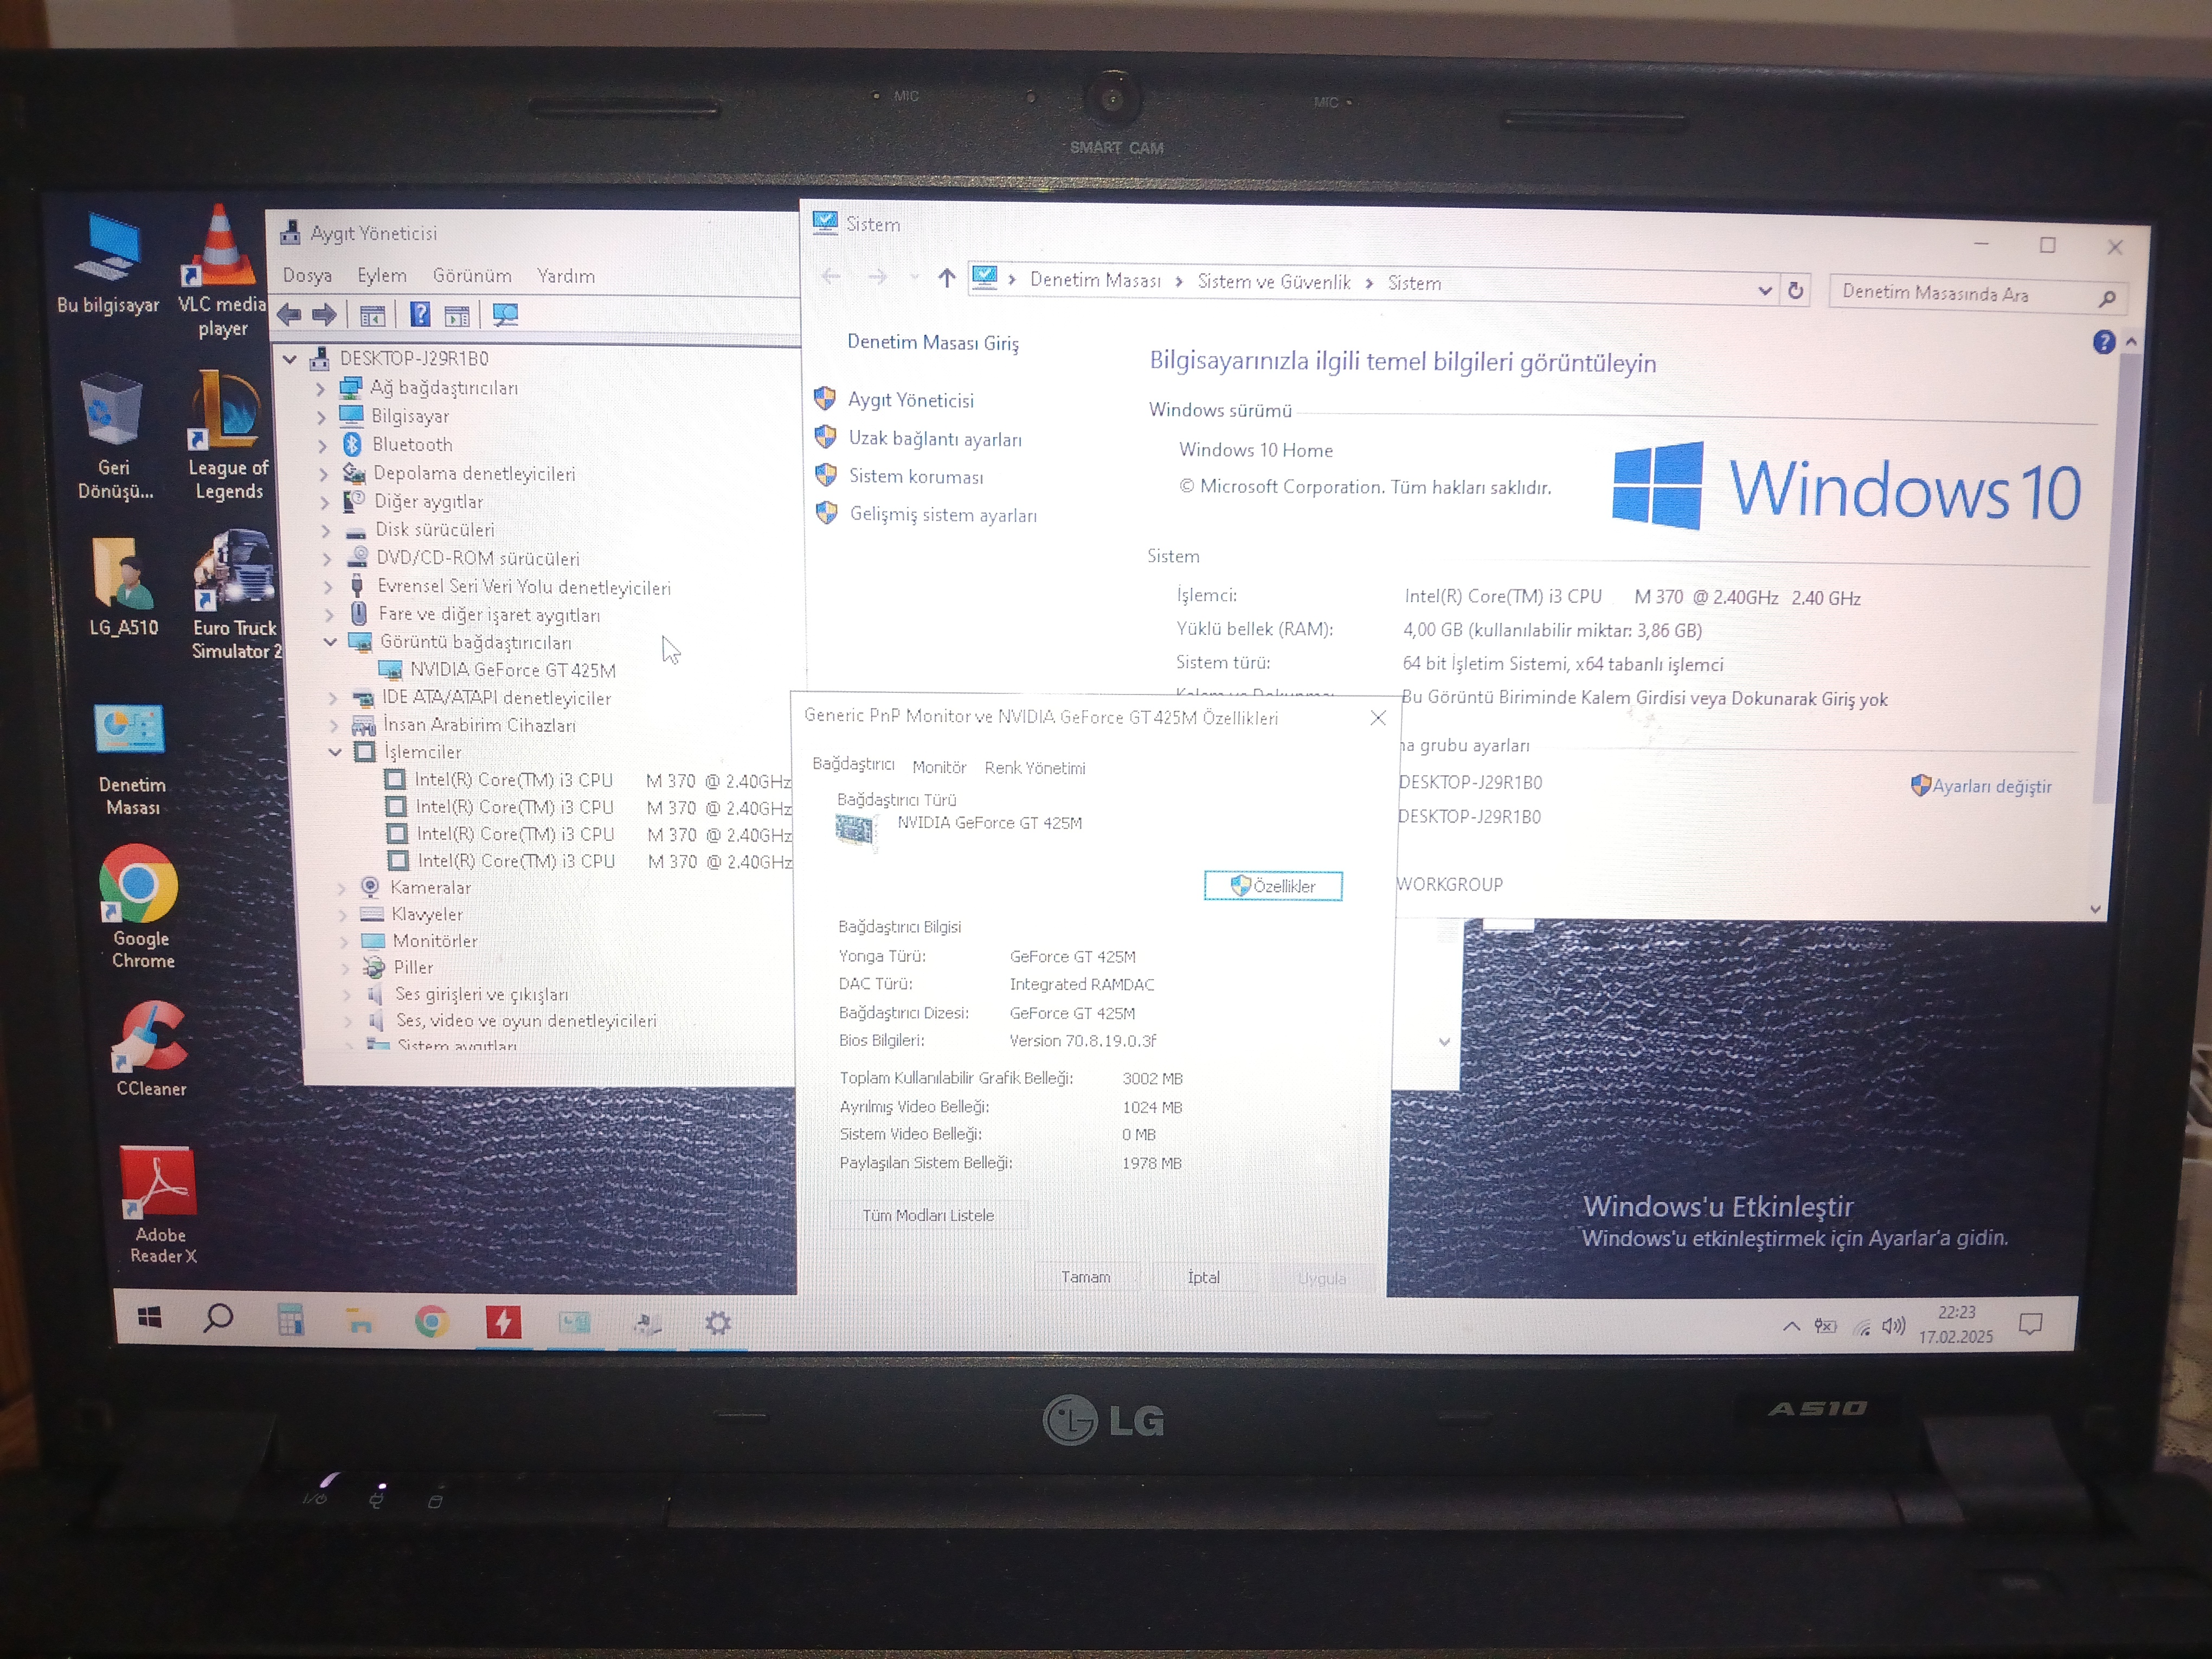Click the up arrow in Sistem window

coord(946,278)
